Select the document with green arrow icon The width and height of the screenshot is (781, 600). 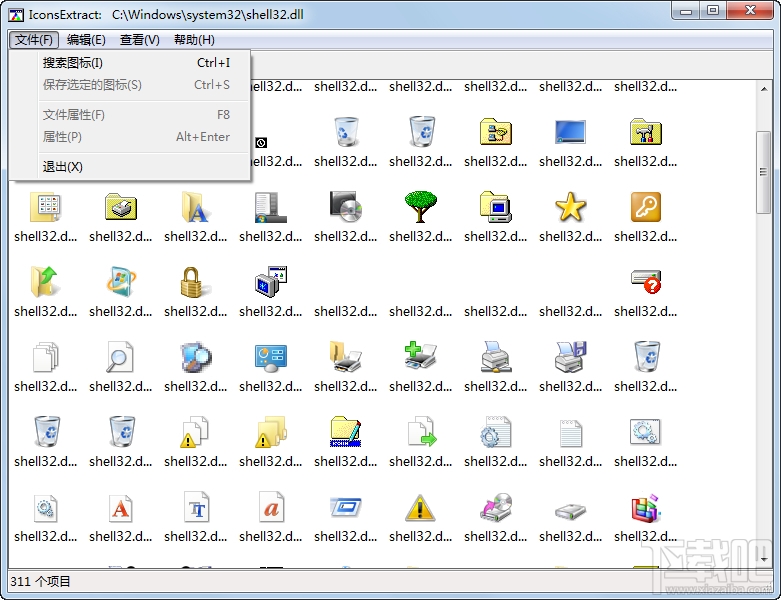420,432
